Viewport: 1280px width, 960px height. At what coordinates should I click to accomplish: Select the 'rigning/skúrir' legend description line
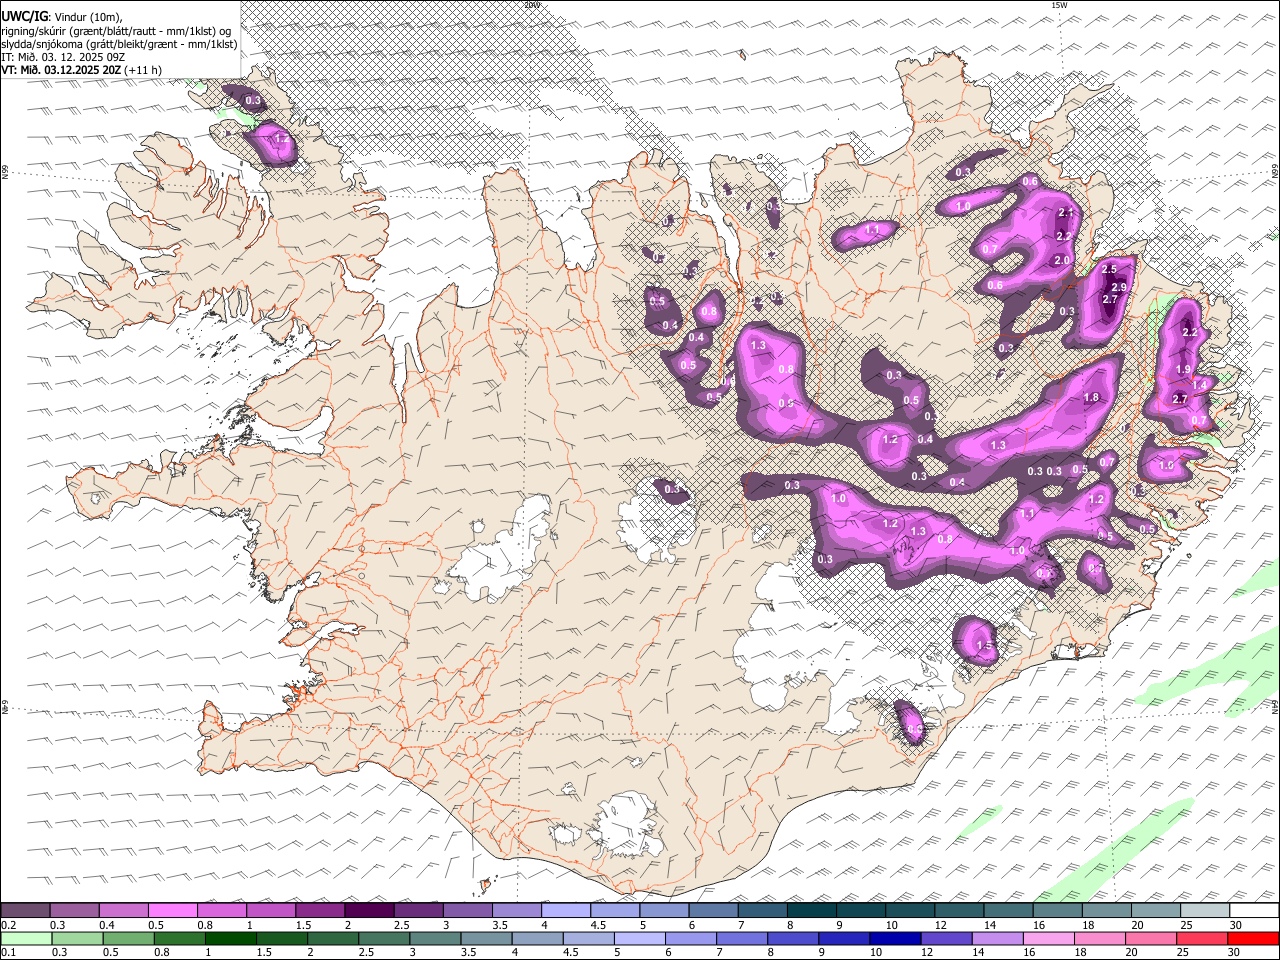click(117, 31)
